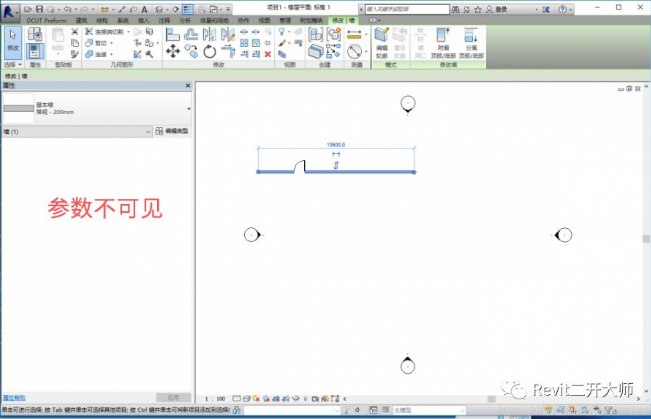Open the 主模型 design options dropdown
Screen dimensions: 651x419
[429, 410]
